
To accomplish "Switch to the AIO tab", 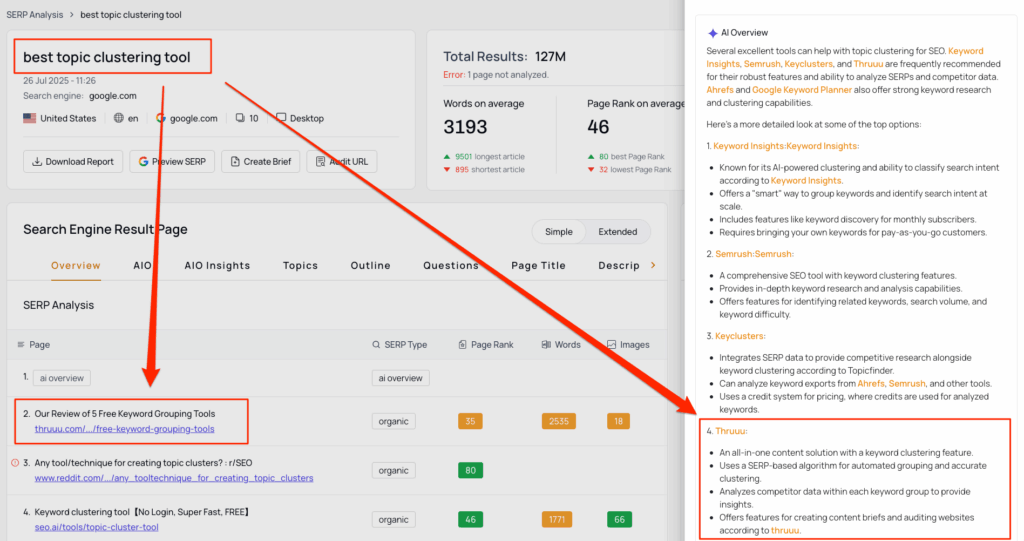I will point(142,265).
